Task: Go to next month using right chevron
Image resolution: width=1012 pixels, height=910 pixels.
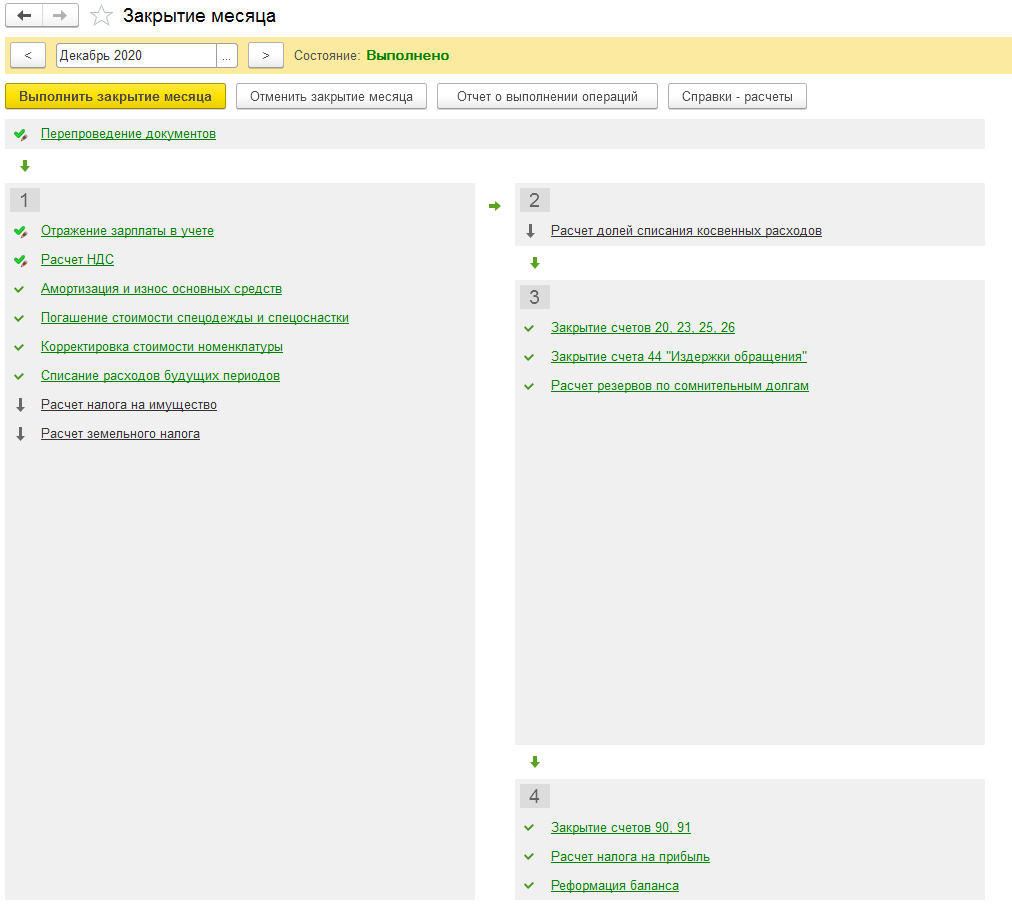Action: tap(265, 56)
